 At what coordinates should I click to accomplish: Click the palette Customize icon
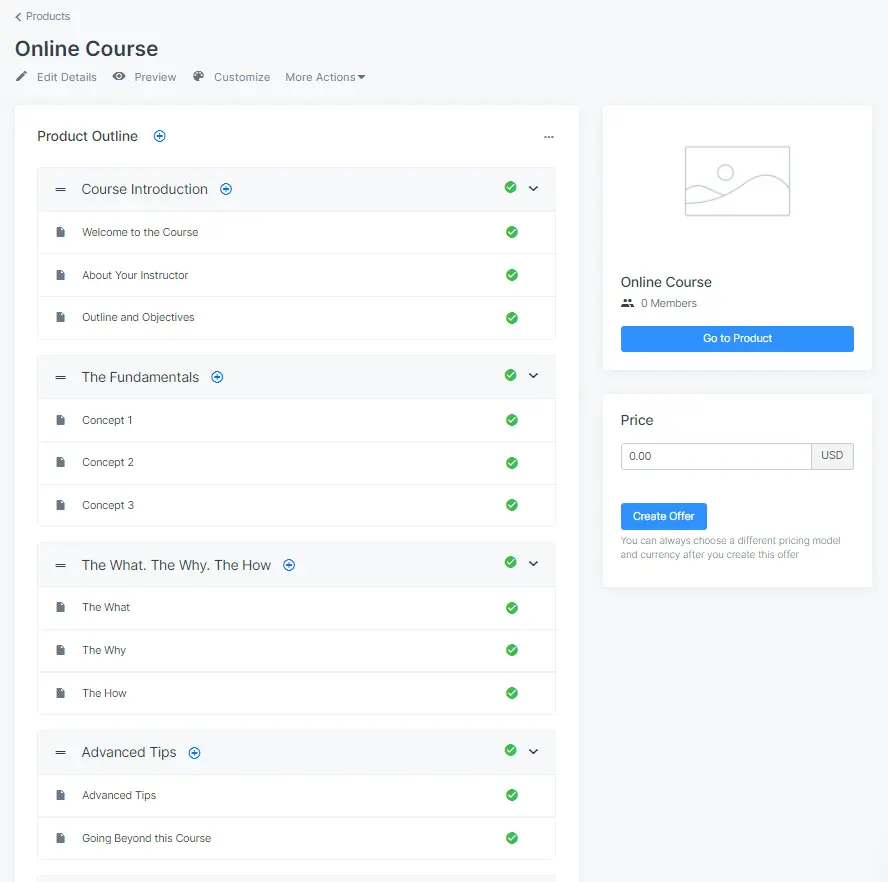(x=199, y=77)
